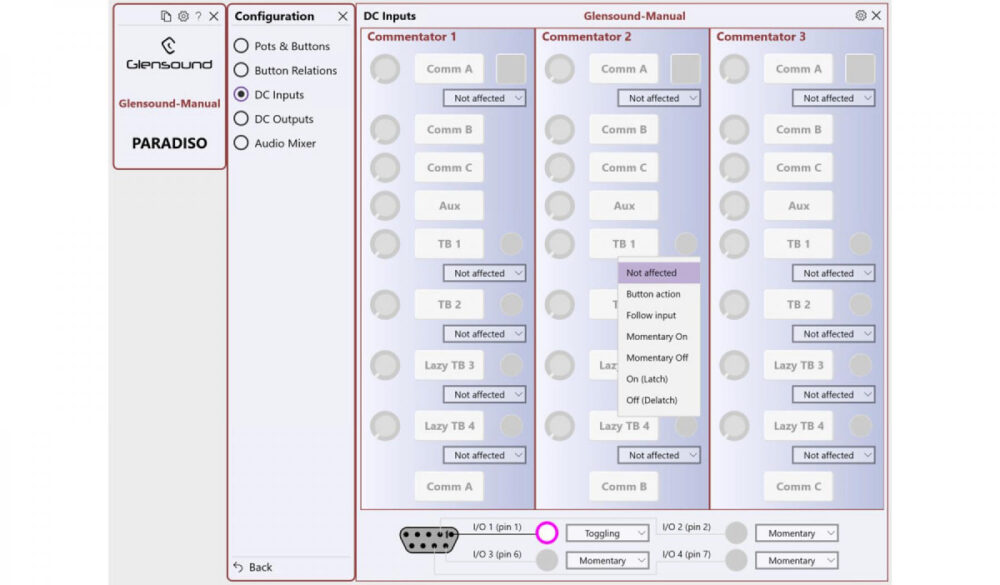Screen dimensions: 1000x585
Task: Select the DC Outputs radio button
Action: 241,119
